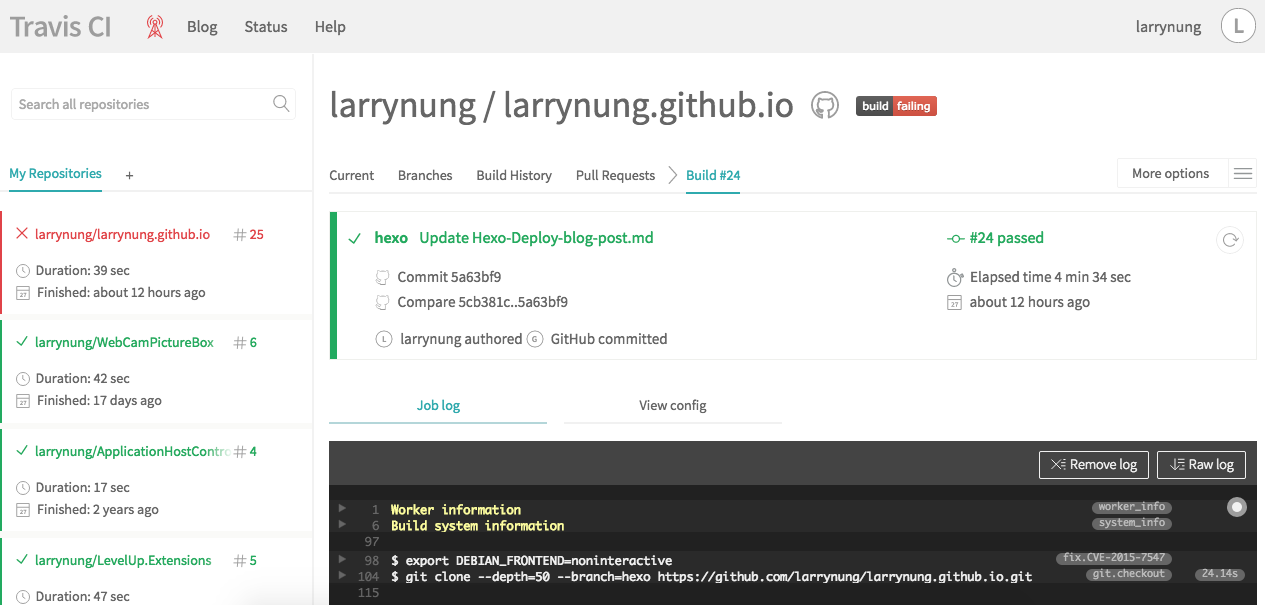
Task: Click the system_info log tag
Action: [1130, 523]
